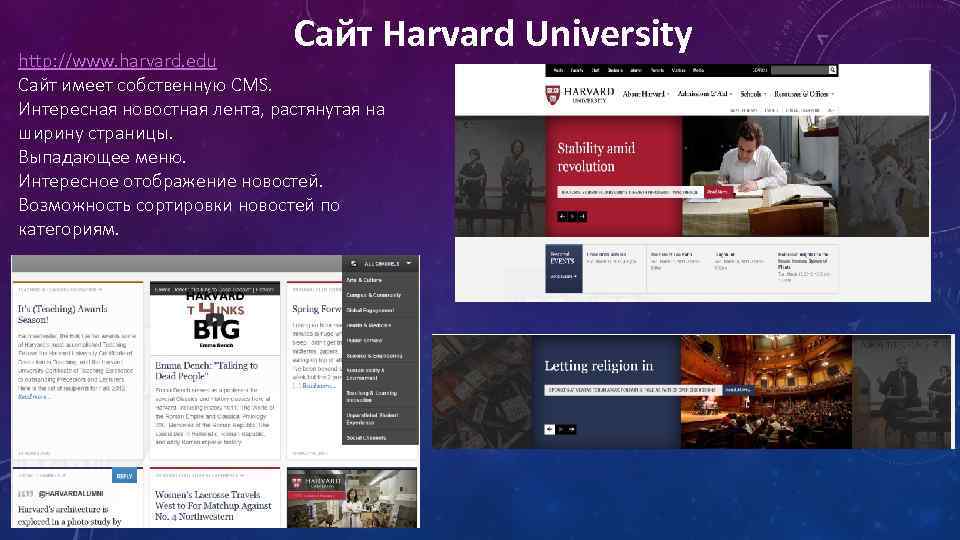Viewport: 960px width, 540px height.
Task: Open the Spring Forward article title
Action: (x=317, y=309)
